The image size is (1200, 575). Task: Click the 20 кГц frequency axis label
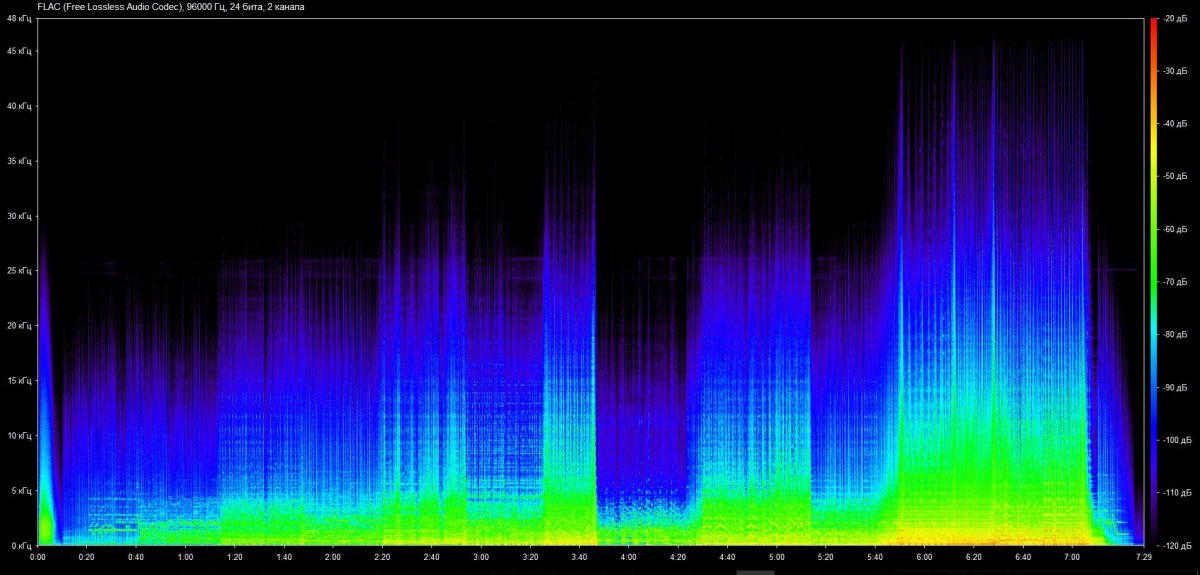17,326
